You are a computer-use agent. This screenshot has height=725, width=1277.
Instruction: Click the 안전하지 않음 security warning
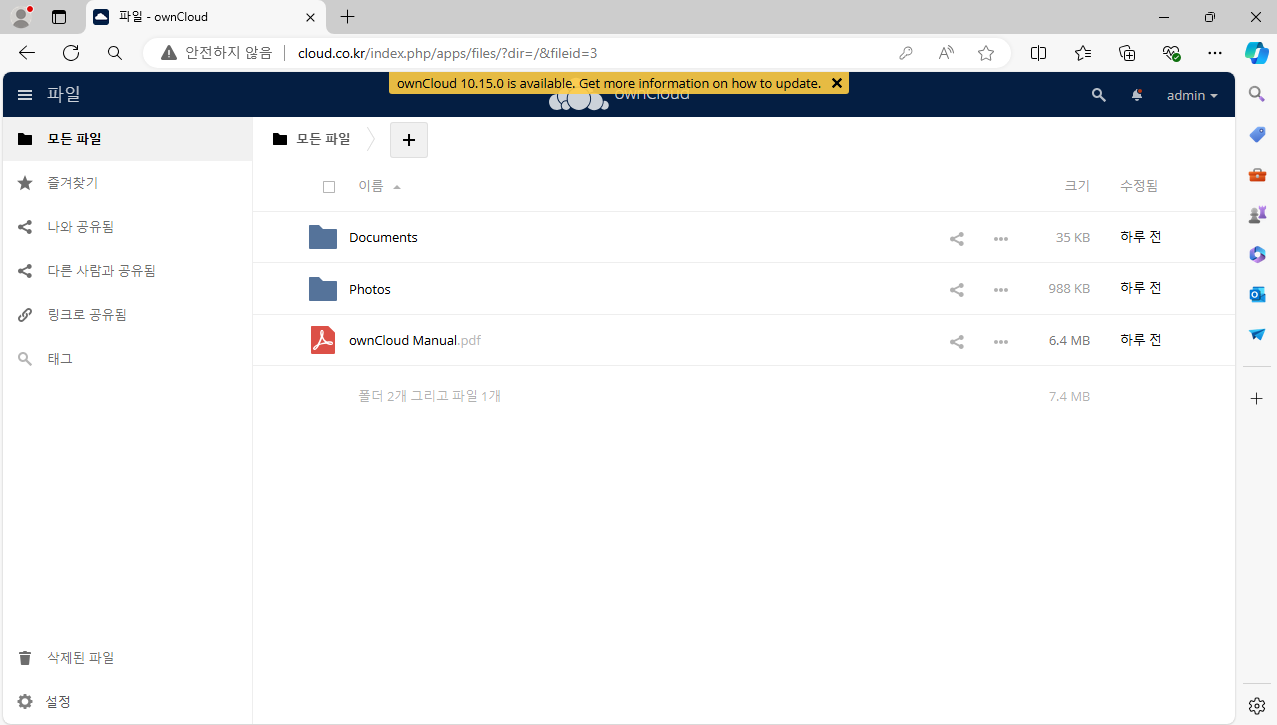216,53
